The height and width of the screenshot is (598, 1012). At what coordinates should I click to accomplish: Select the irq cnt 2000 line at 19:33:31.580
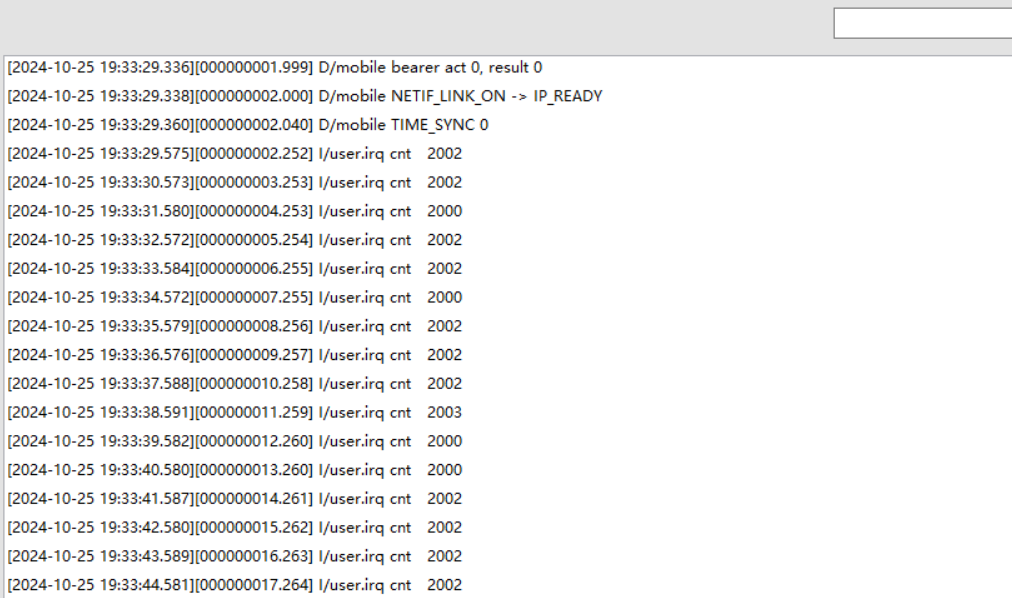pyautogui.click(x=235, y=211)
